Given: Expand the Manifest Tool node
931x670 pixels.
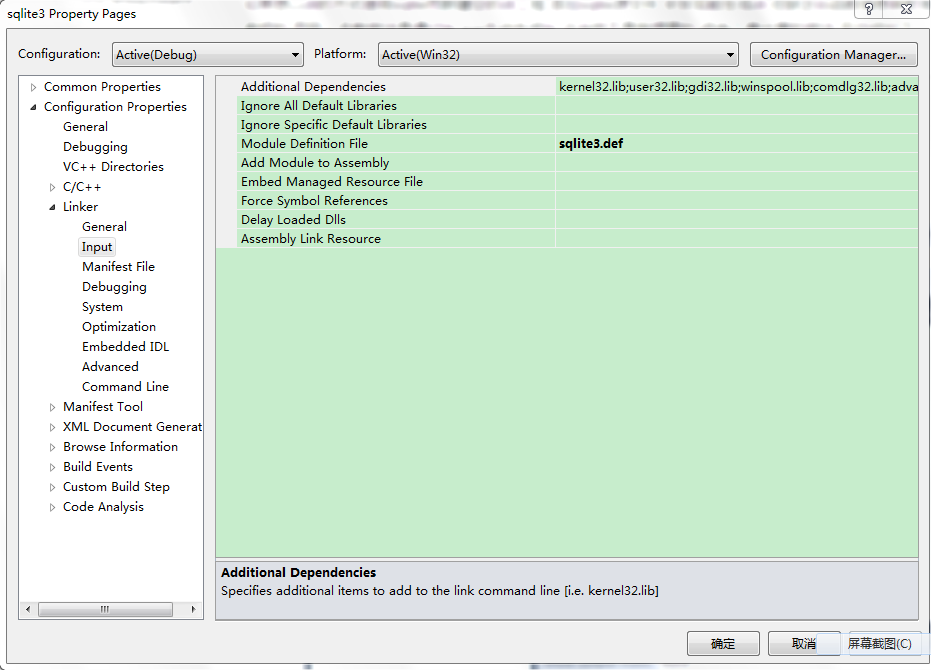Looking at the screenshot, I should pyautogui.click(x=52, y=407).
